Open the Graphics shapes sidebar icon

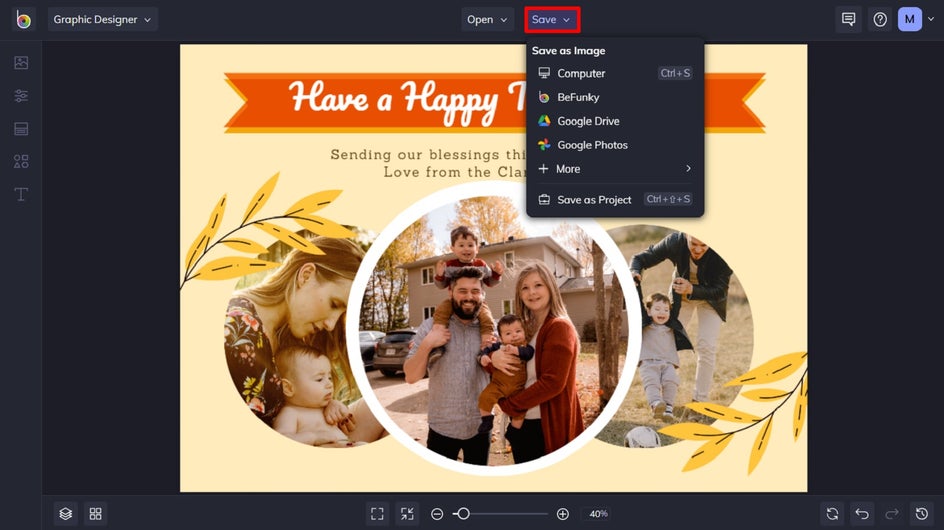(21, 161)
